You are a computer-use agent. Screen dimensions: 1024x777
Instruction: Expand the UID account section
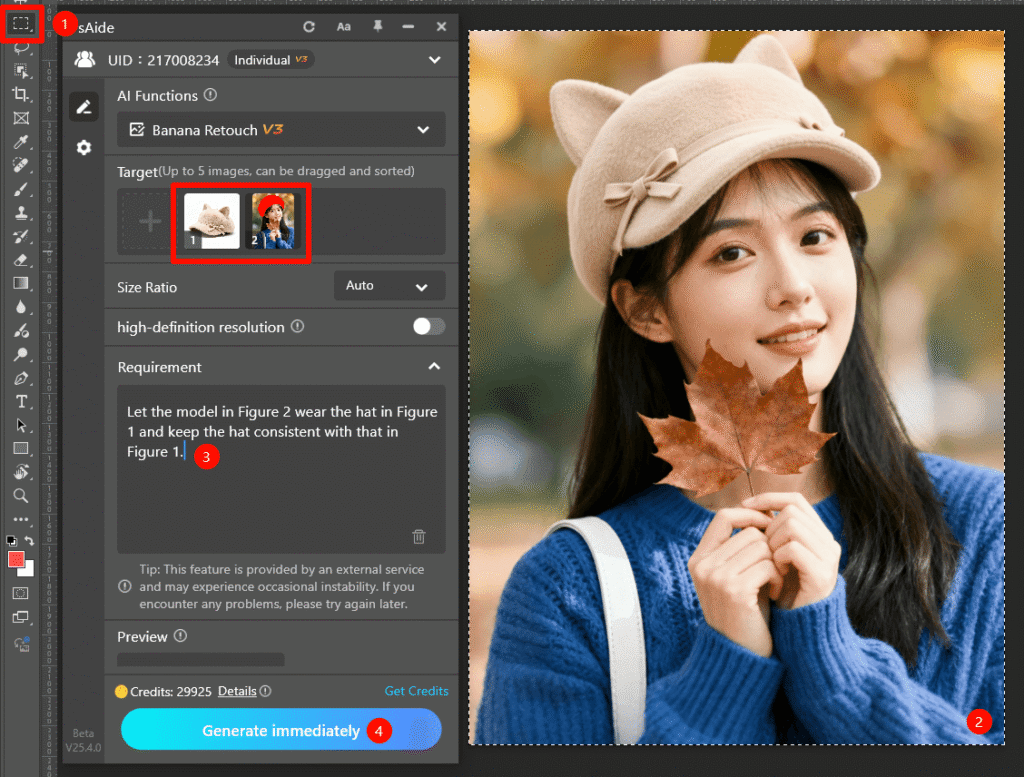pyautogui.click(x=434, y=60)
